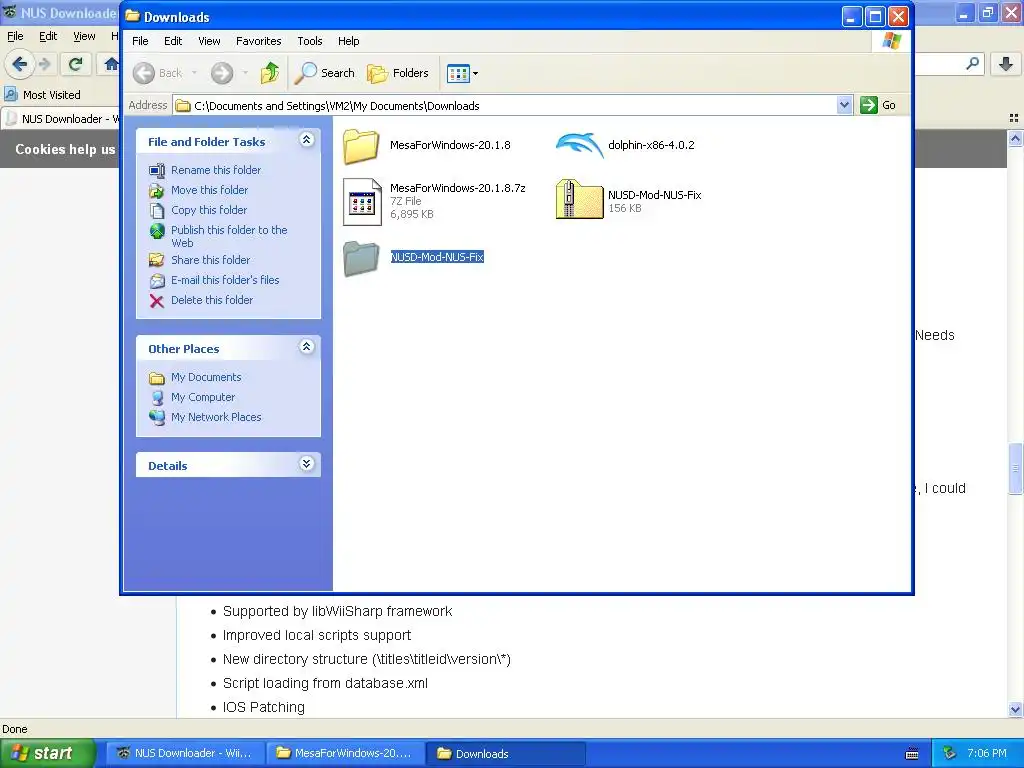Open the My Computer icon in Other Places
The image size is (1024, 768).
pyautogui.click(x=157, y=398)
